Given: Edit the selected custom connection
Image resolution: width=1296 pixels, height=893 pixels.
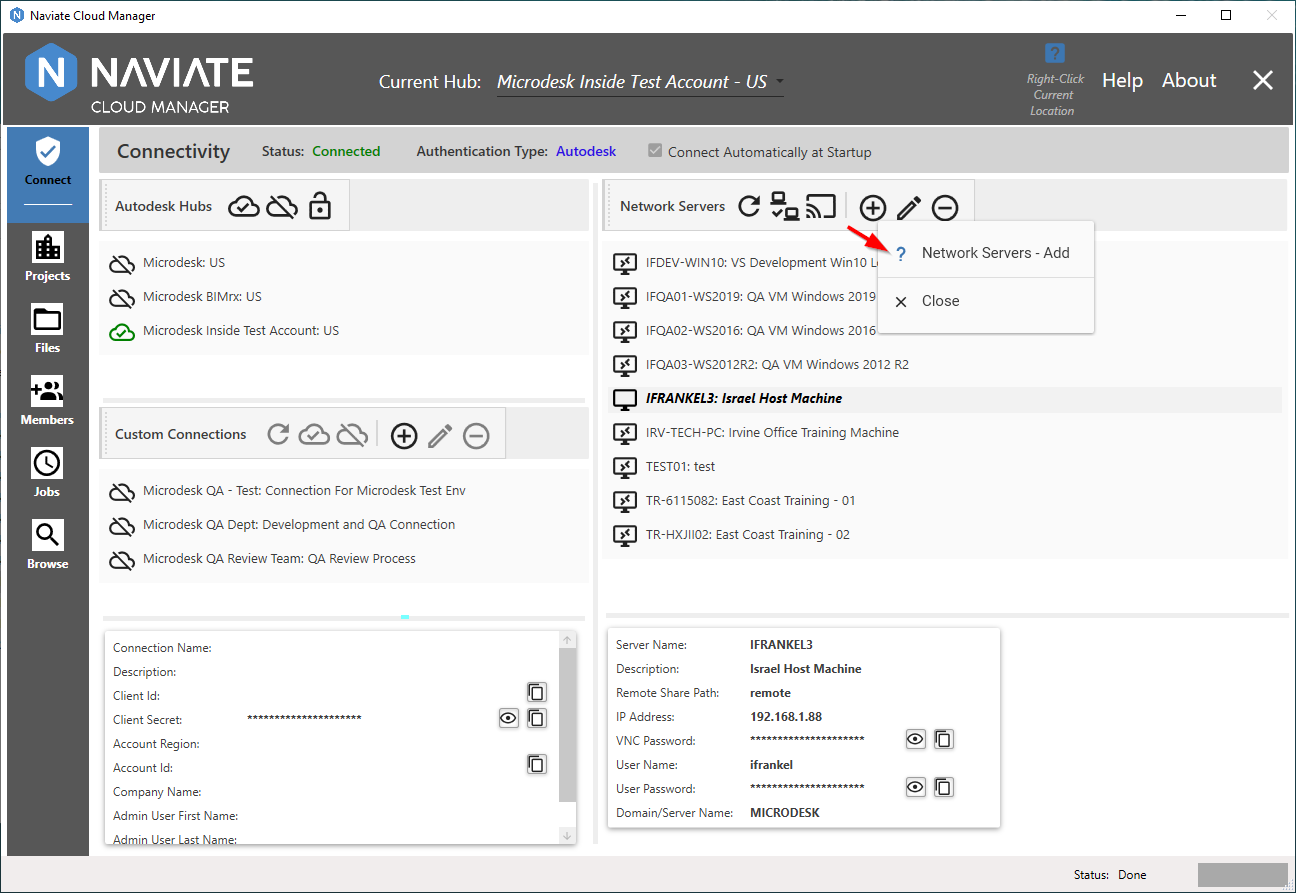Looking at the screenshot, I should (440, 435).
